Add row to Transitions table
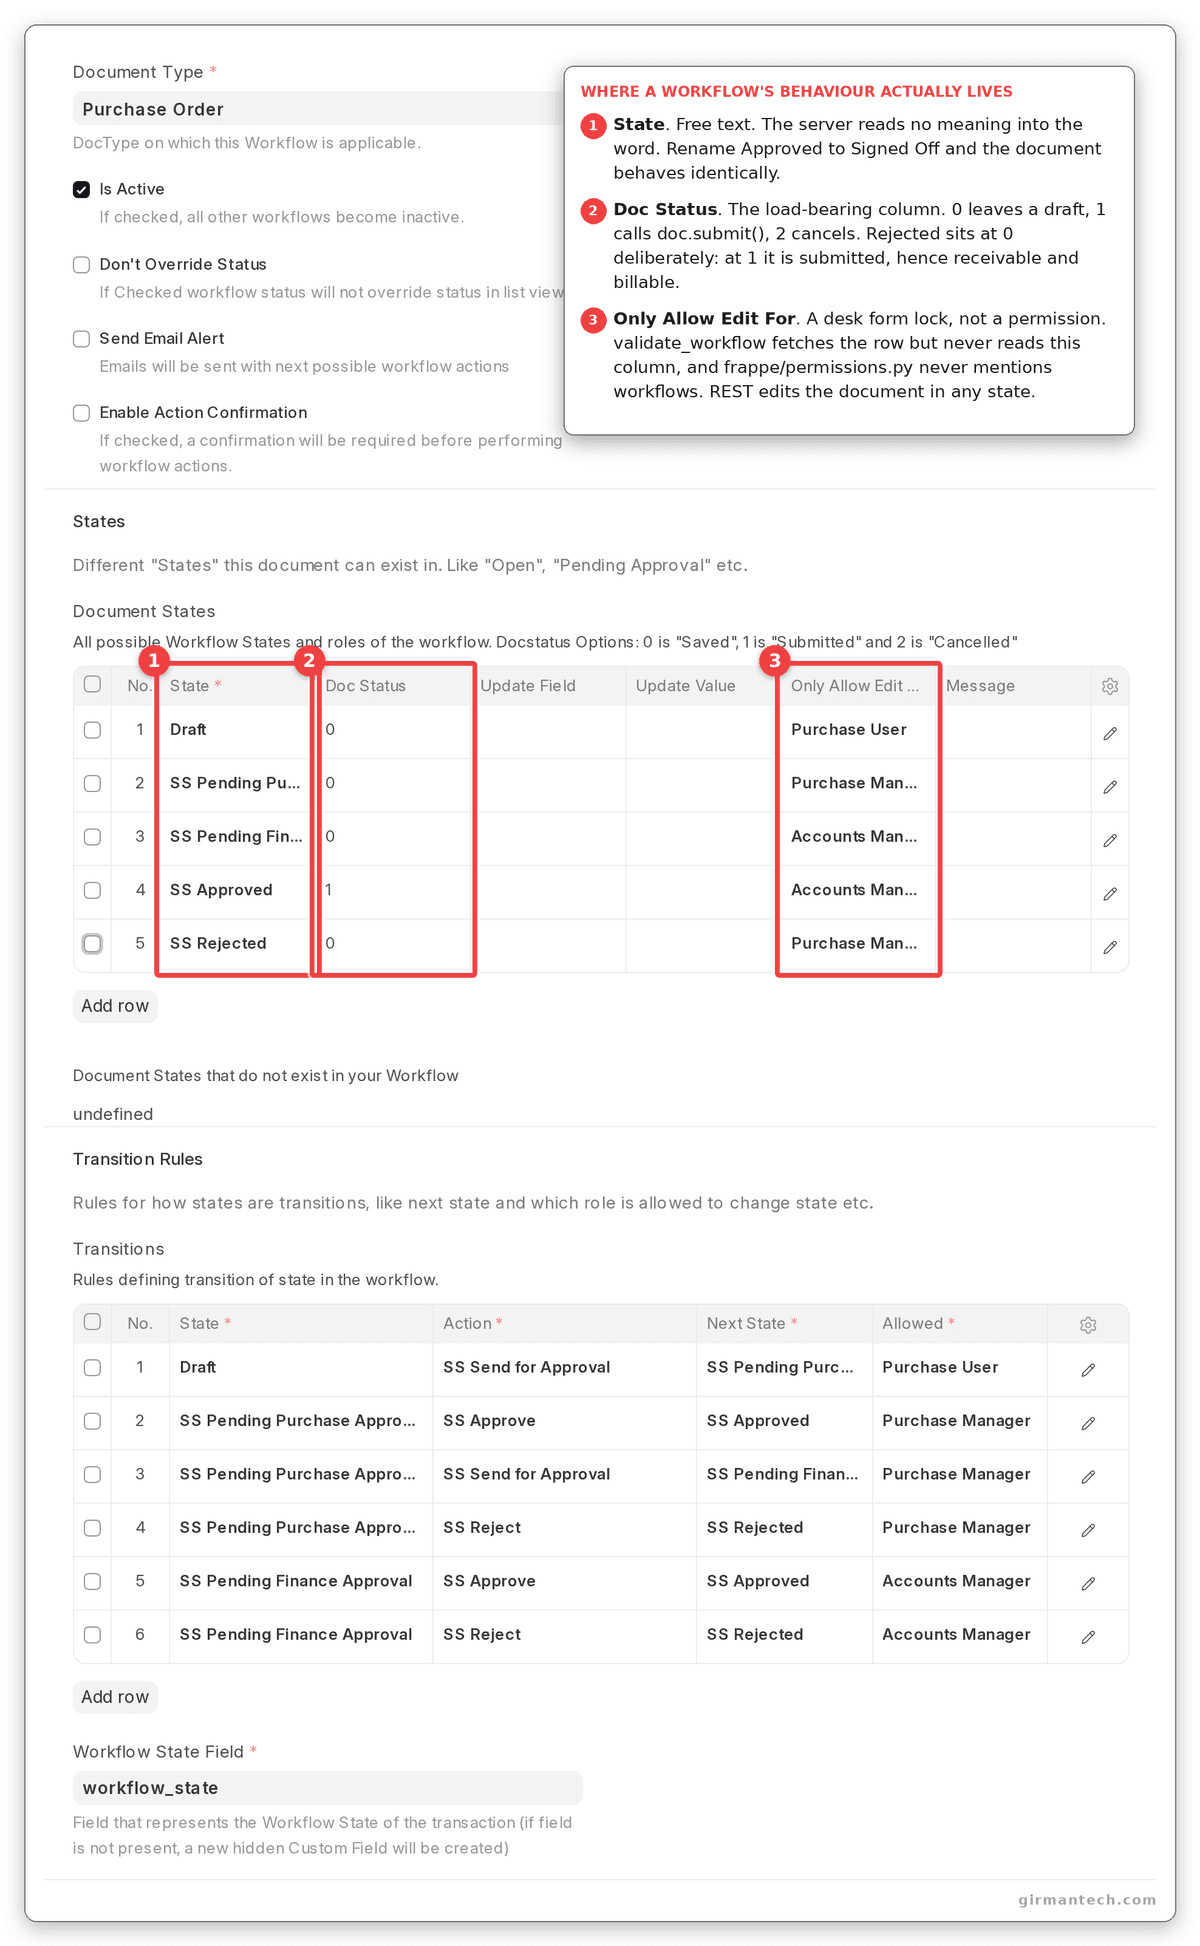This screenshot has height=1946, width=1200. (x=115, y=1697)
